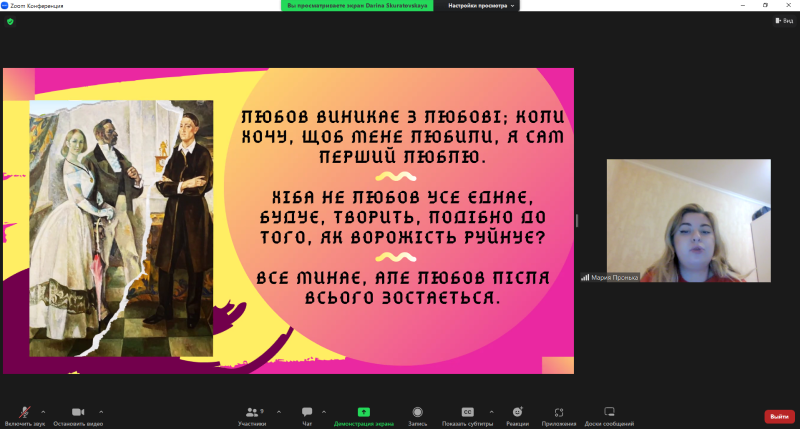The width and height of the screenshot is (800, 429).
Task: Click the signal strength icon on participant video
Action: (585, 277)
